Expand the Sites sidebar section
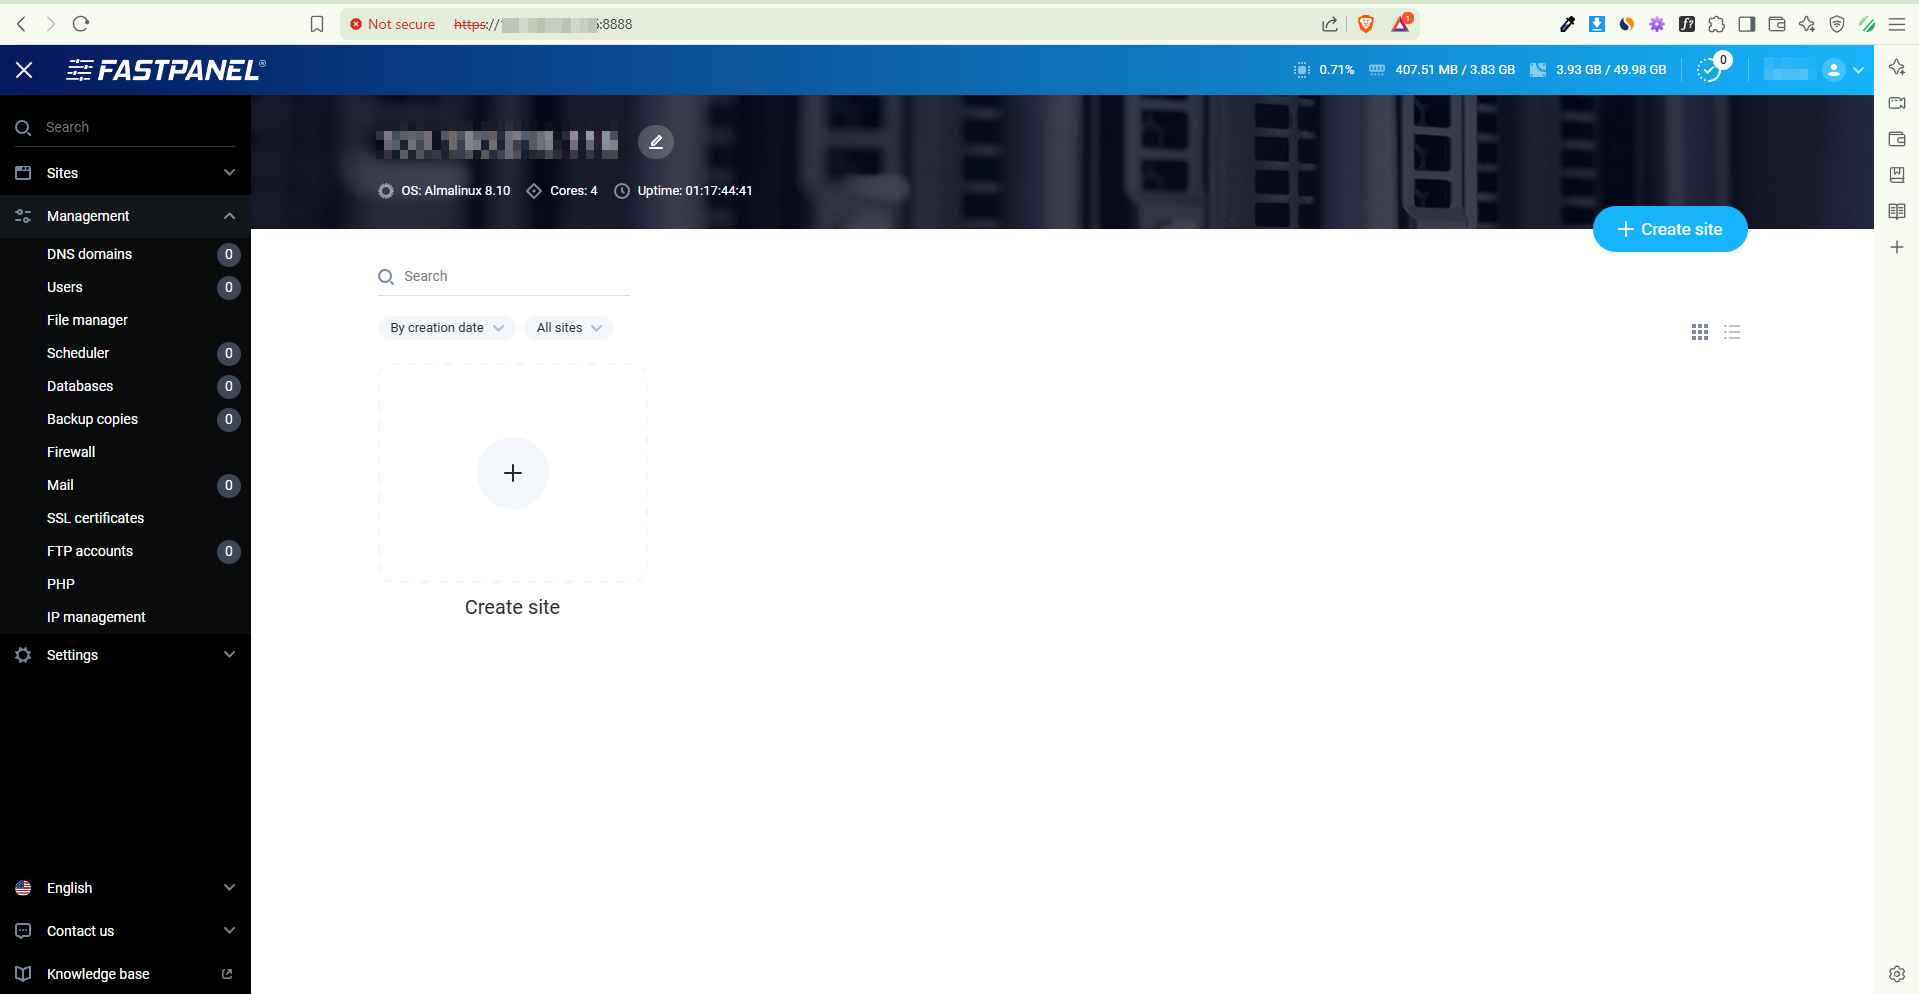1919x994 pixels. [x=125, y=173]
